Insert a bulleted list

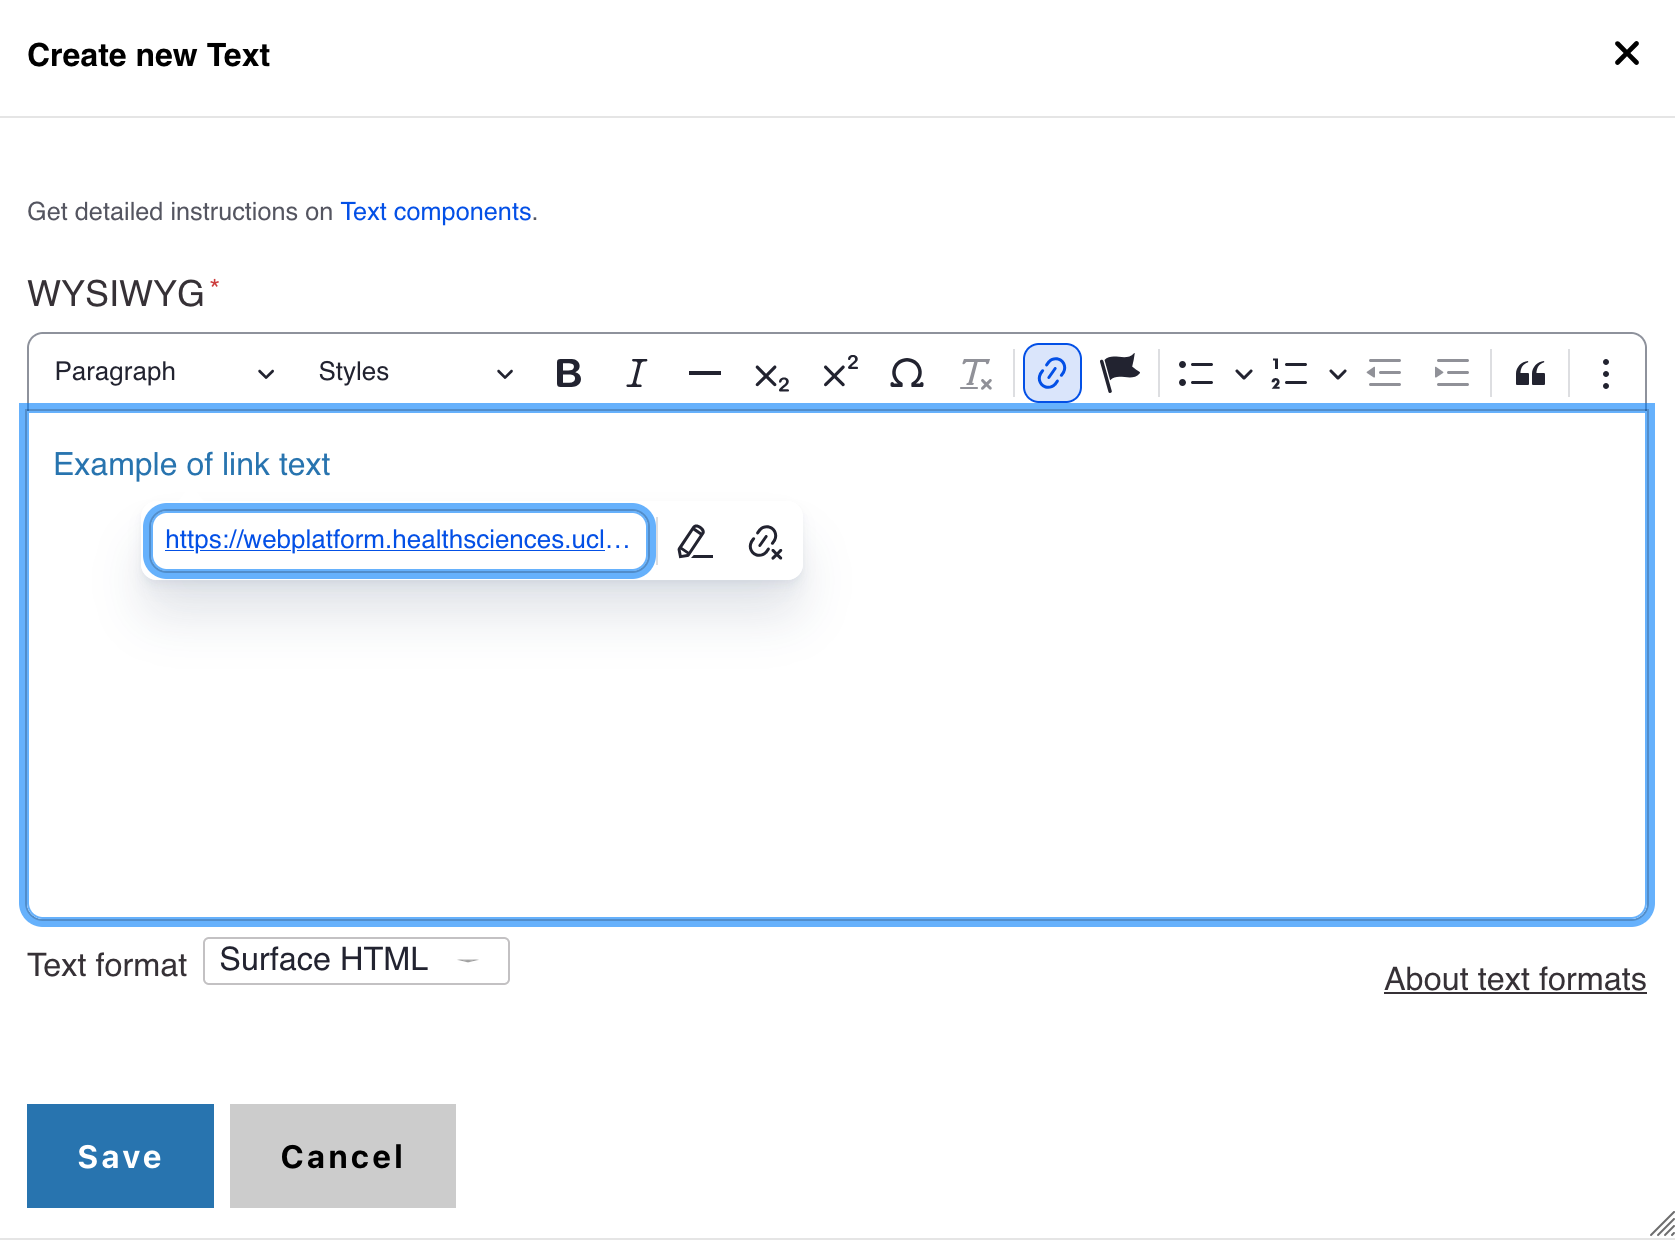1195,373
